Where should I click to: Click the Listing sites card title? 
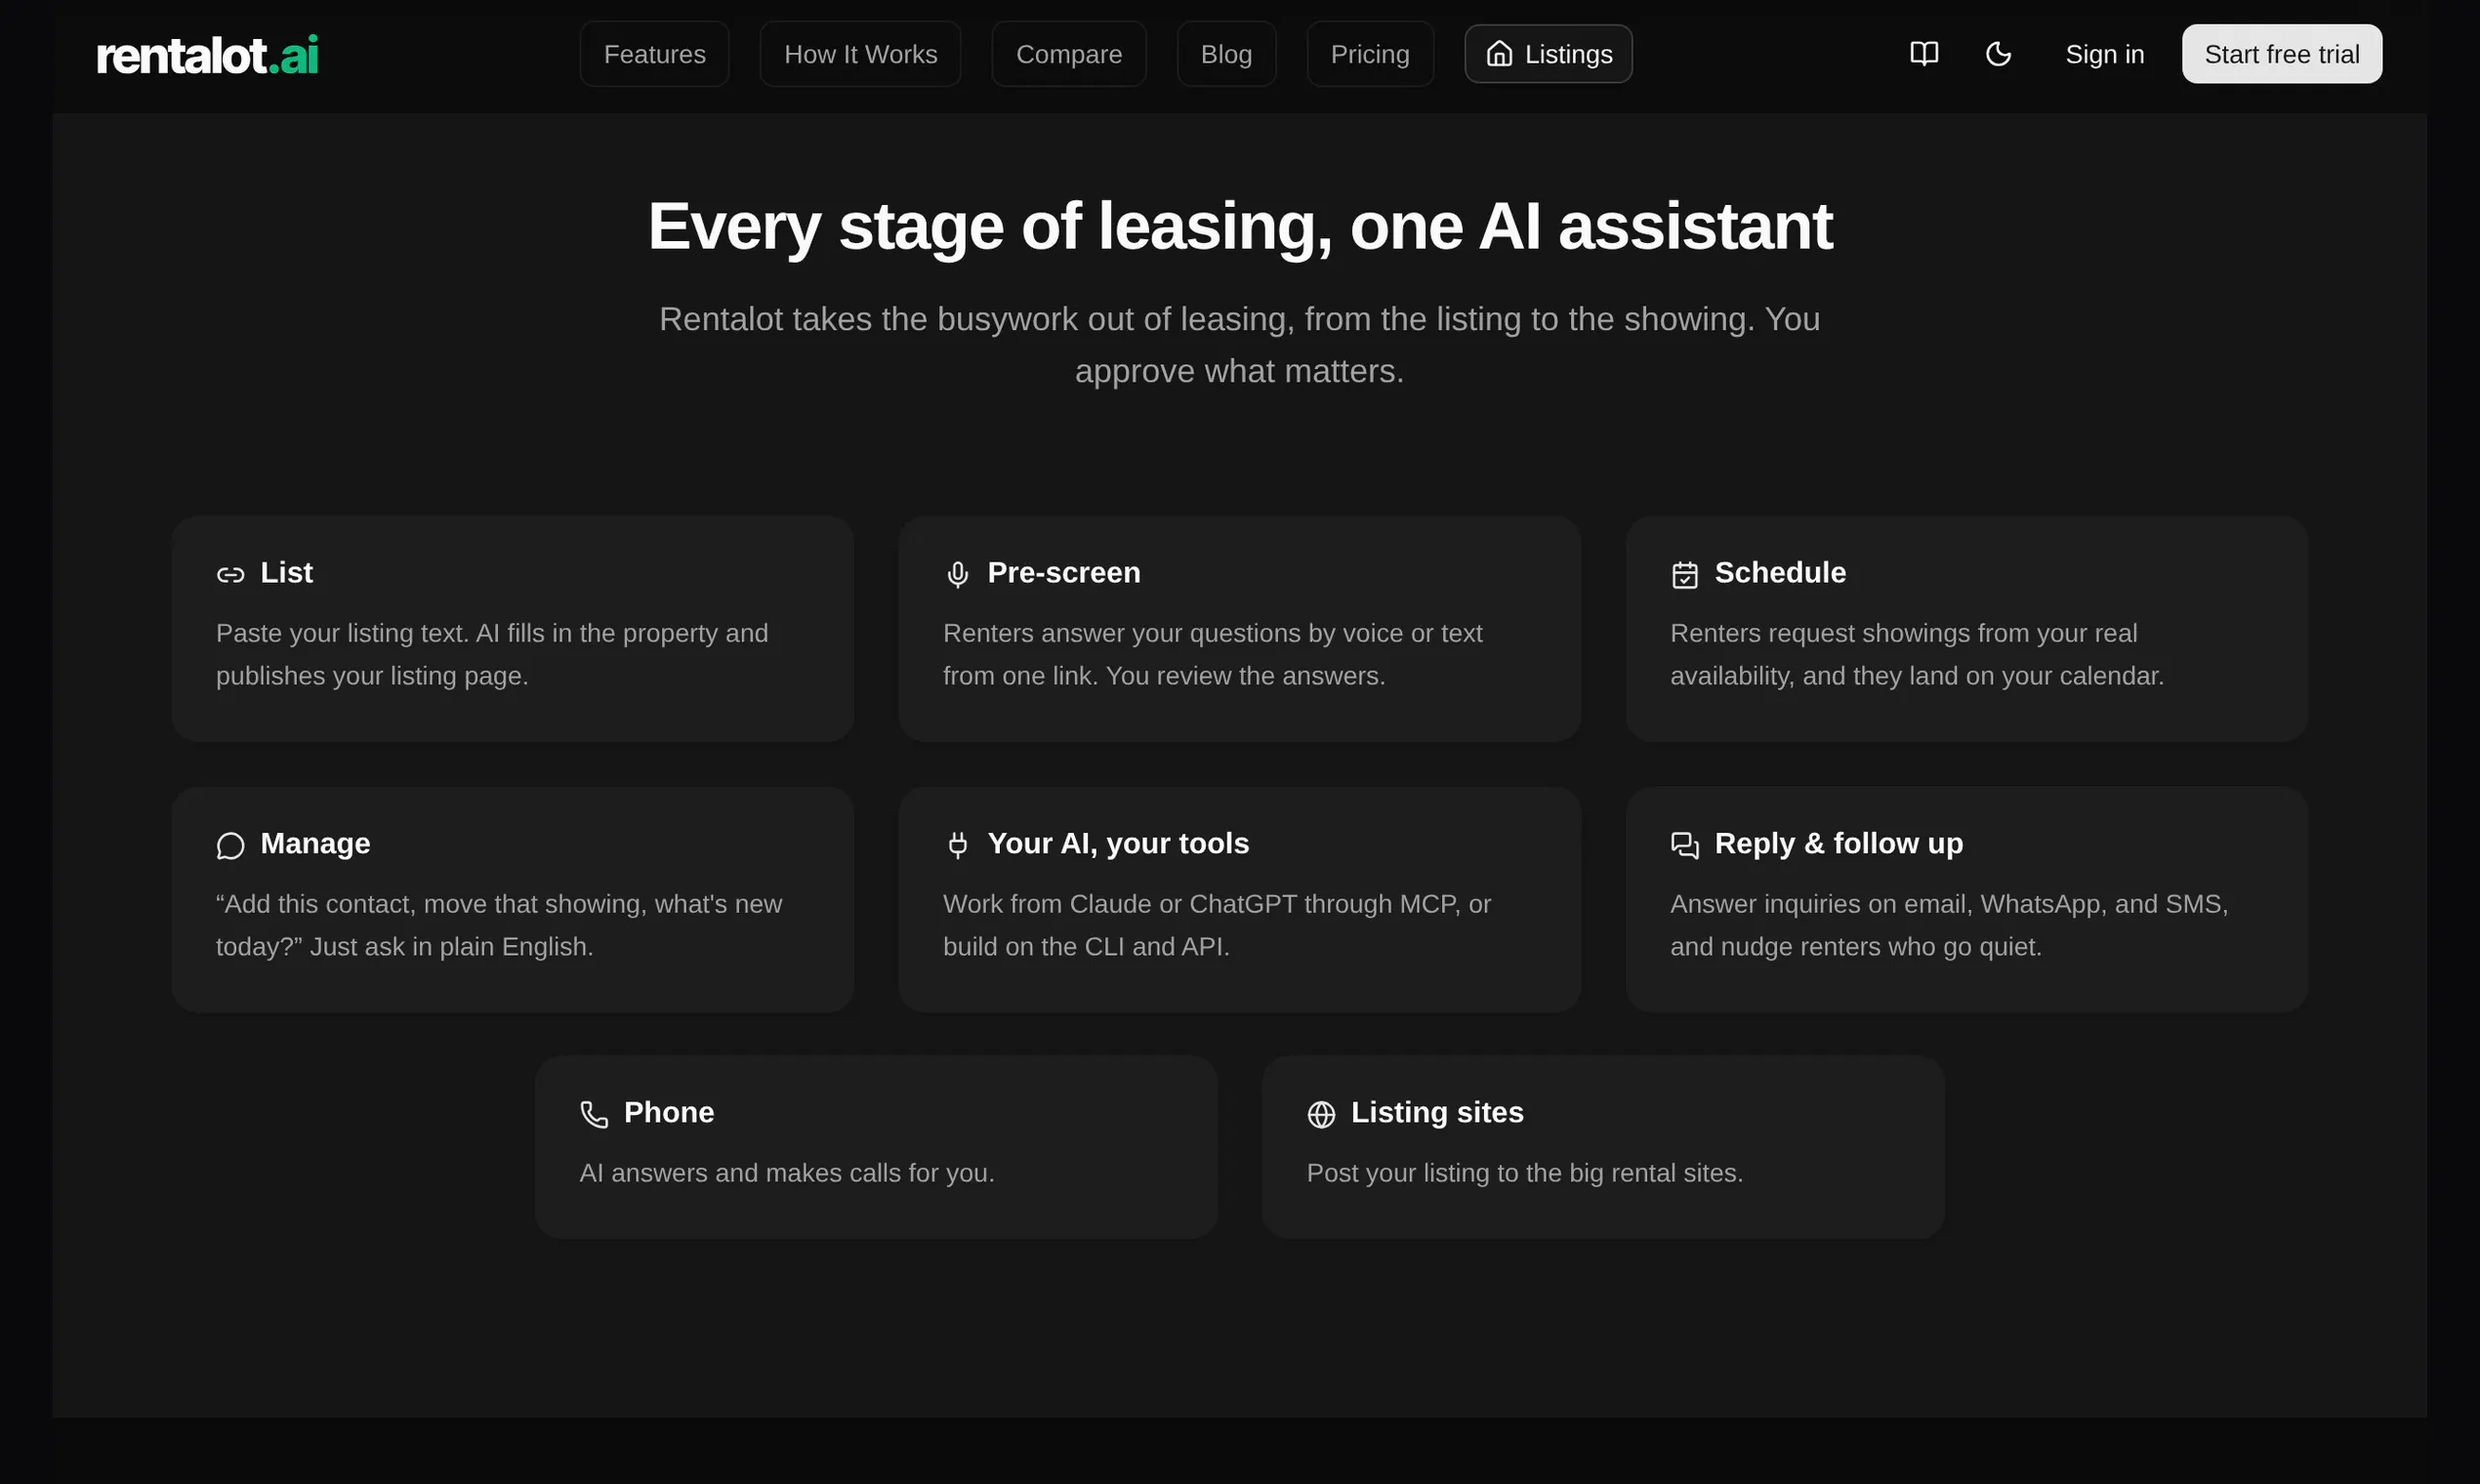tap(1437, 1112)
